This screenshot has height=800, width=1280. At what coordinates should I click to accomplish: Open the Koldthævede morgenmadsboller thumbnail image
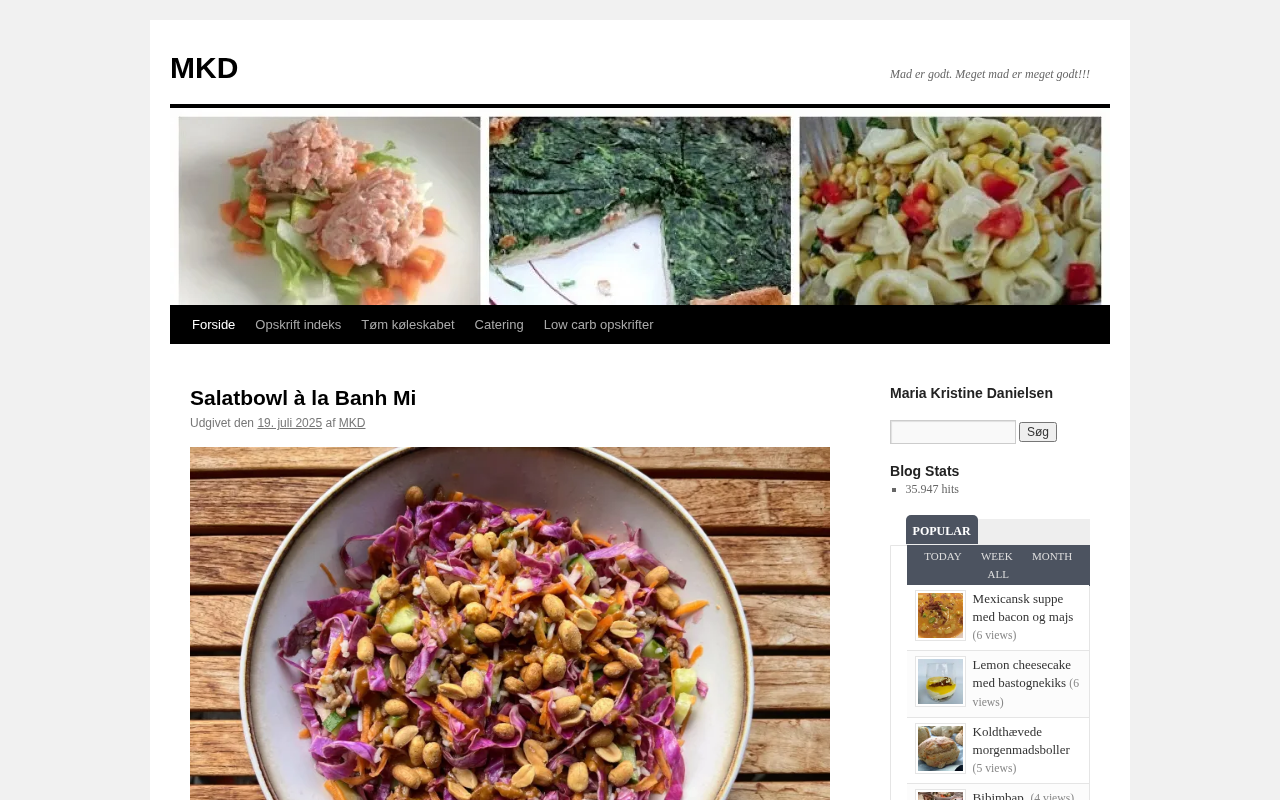[x=940, y=749]
